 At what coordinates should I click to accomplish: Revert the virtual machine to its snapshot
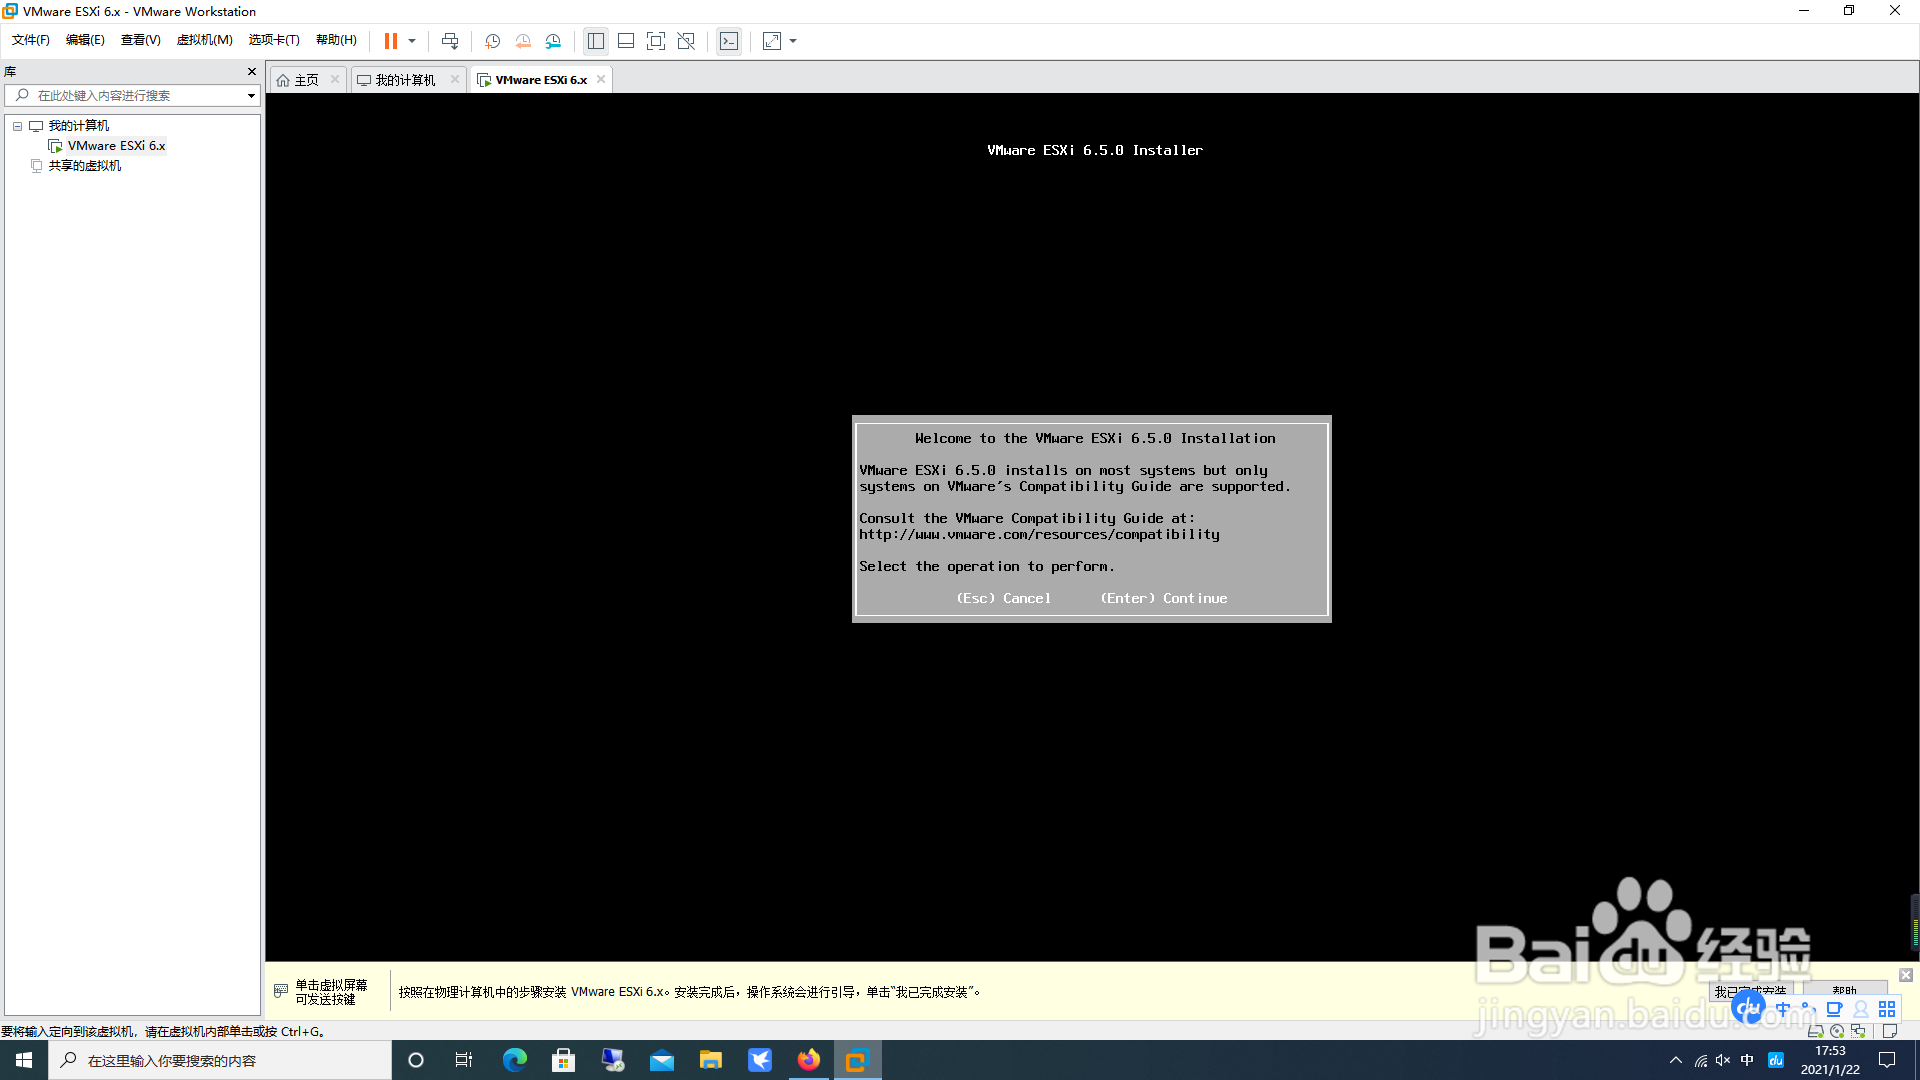(x=523, y=41)
